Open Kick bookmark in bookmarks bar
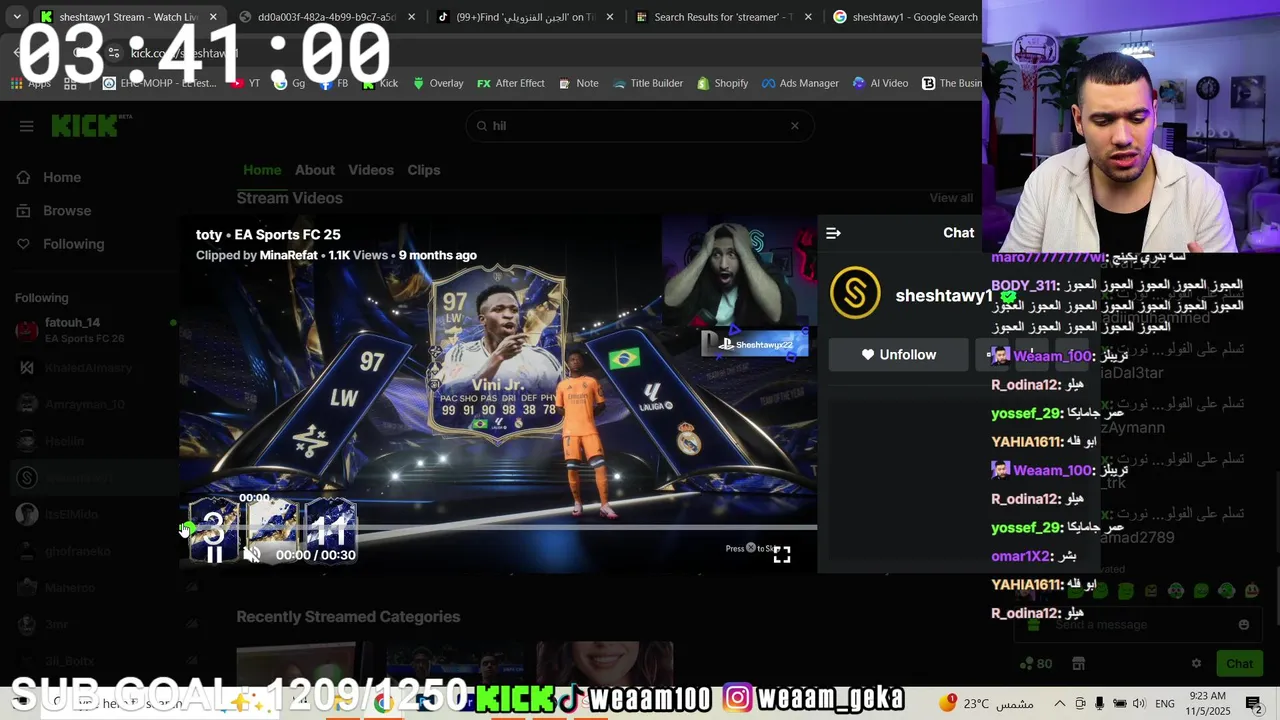 [380, 83]
